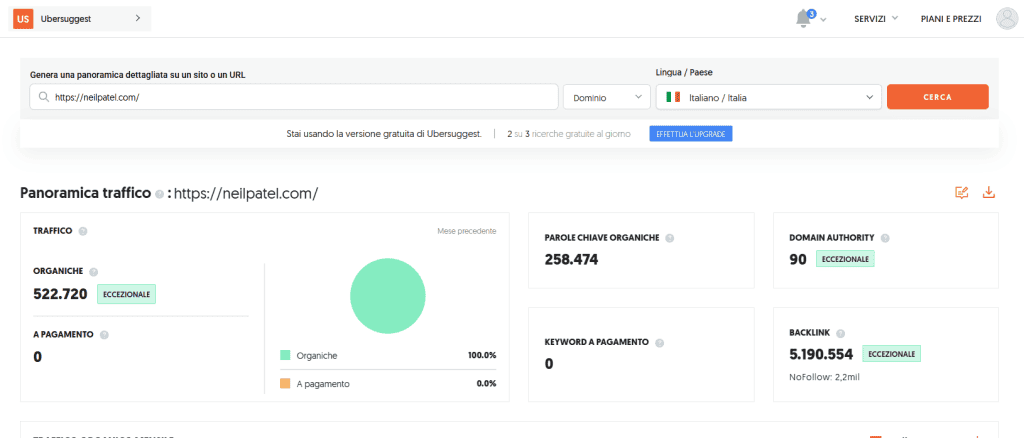Click help icon next to PAROLE CHIAVE ORGANICHE
This screenshot has height=438, width=1024.
click(x=670, y=238)
